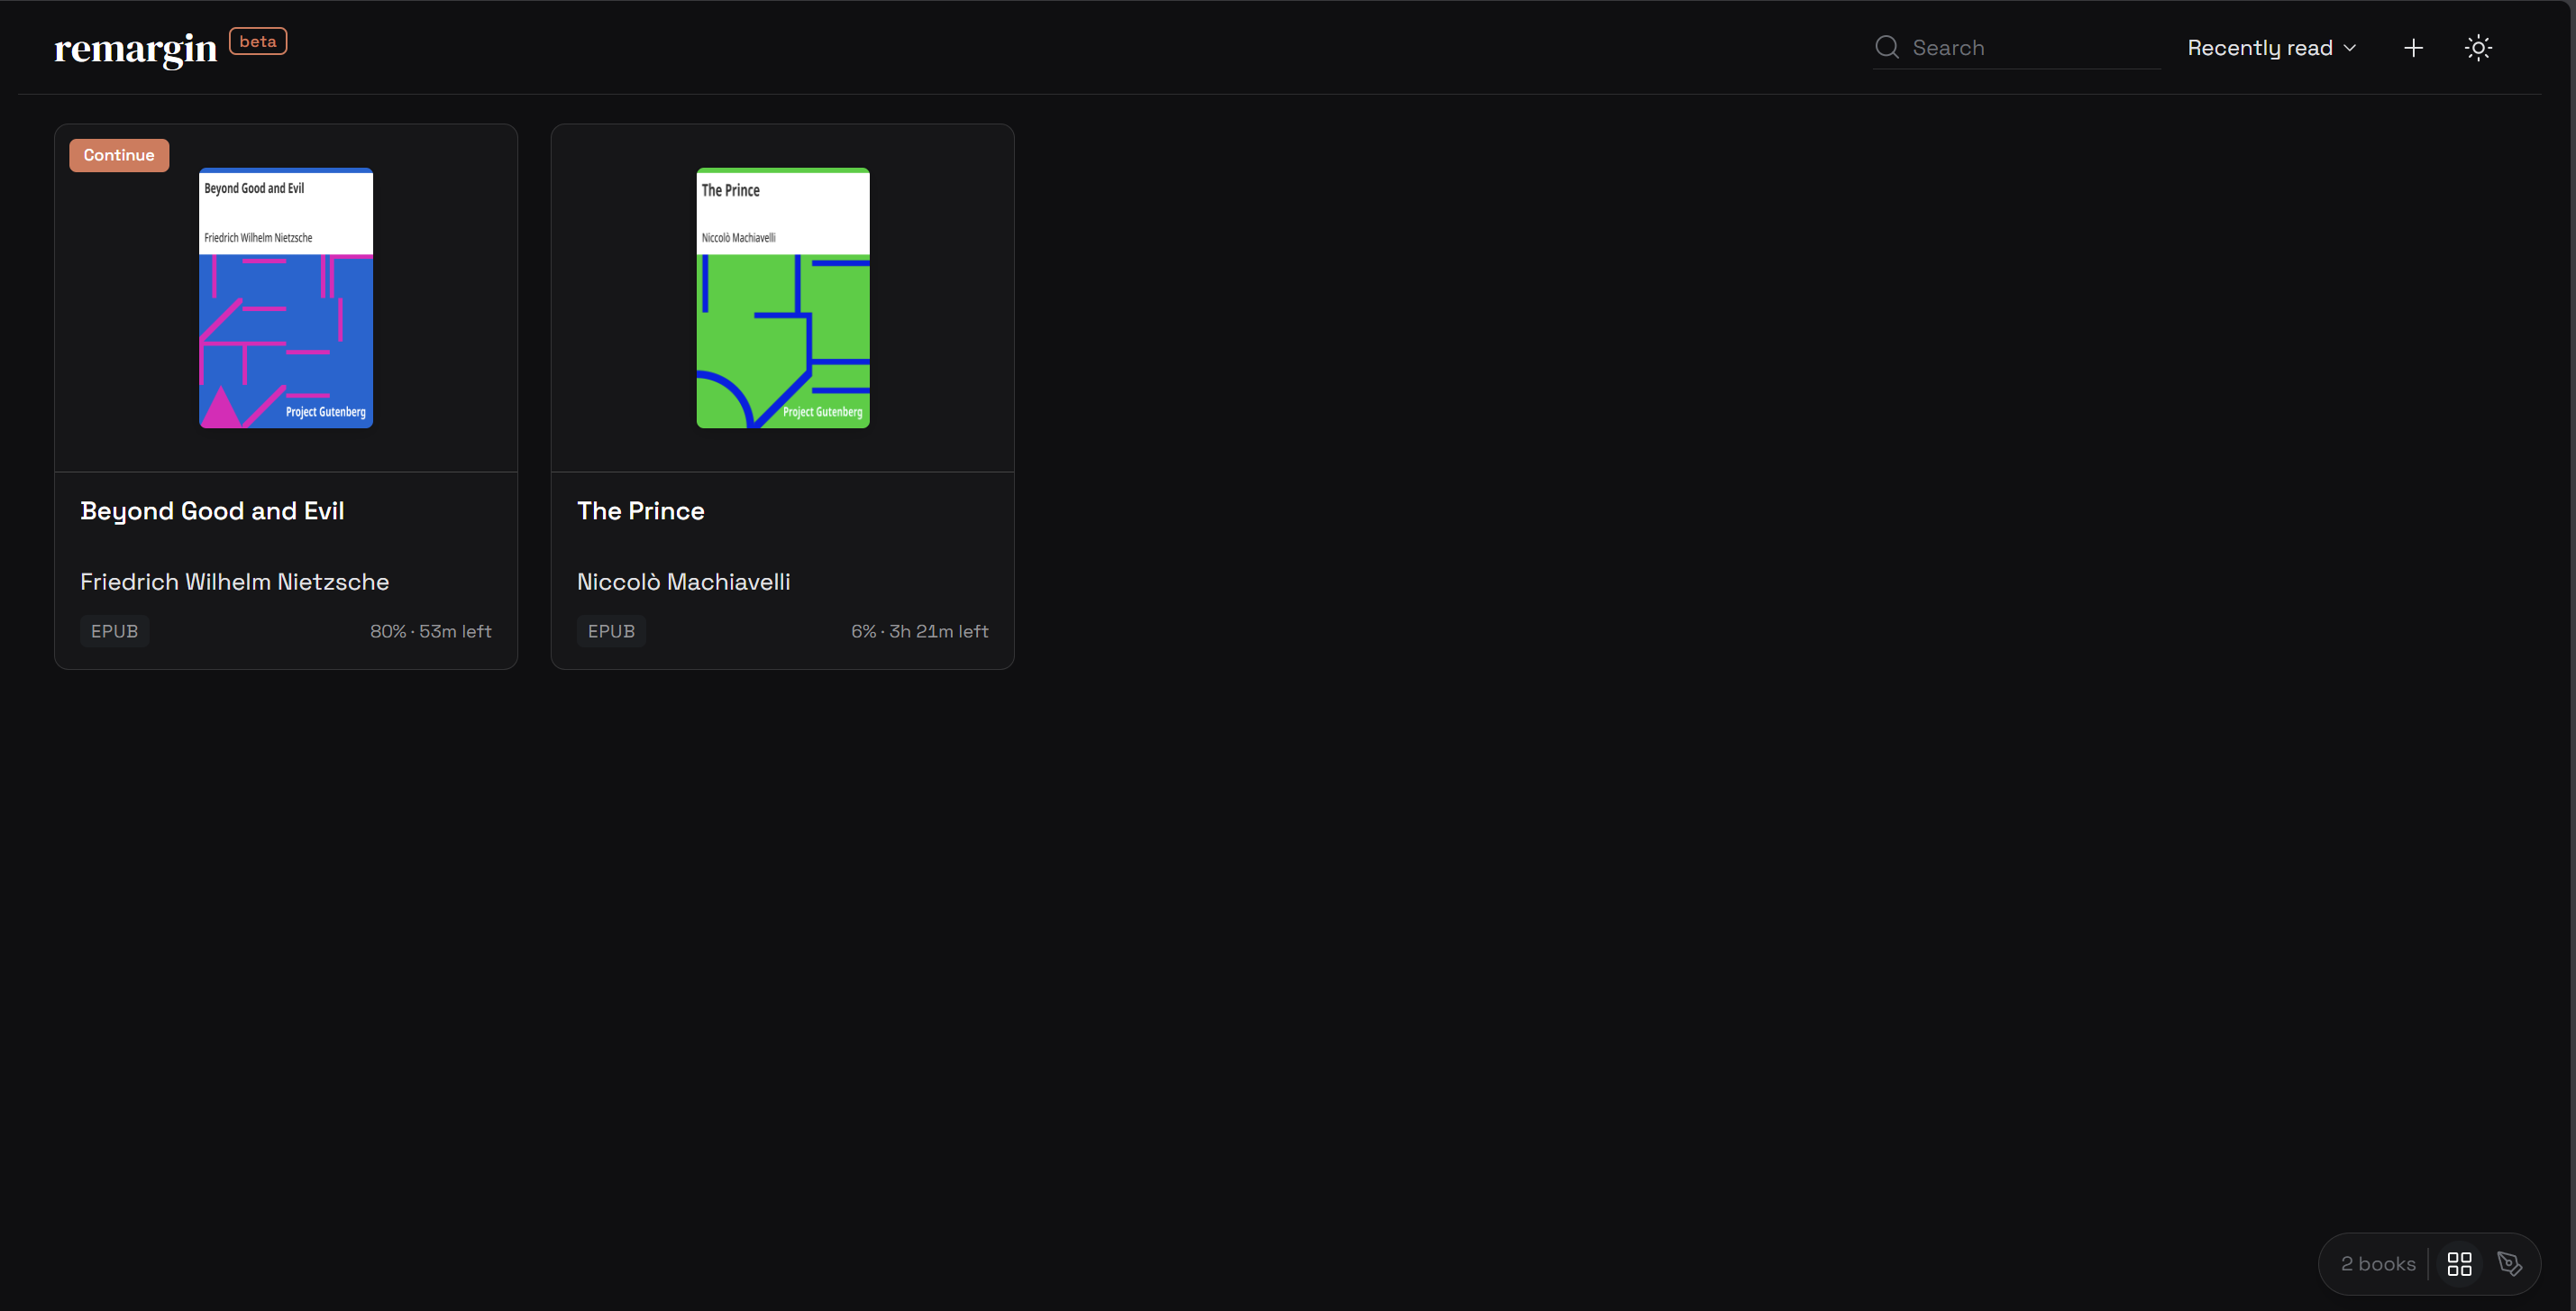Click the magnifier search icon
This screenshot has width=2576, height=1311.
(x=1887, y=47)
